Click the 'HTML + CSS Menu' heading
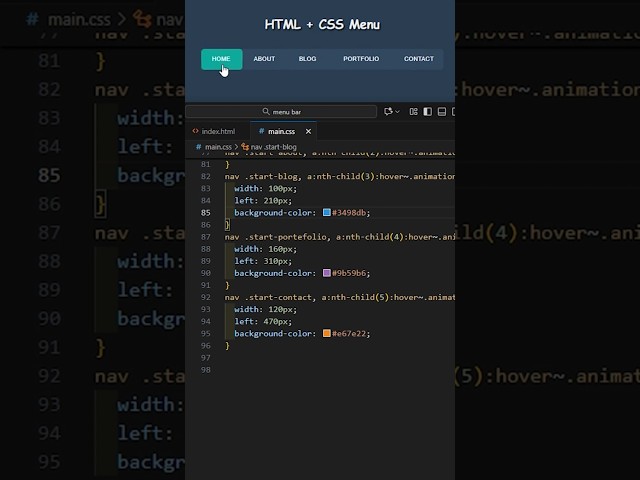Screen dimensions: 640x480 pyautogui.click(x=322, y=24)
